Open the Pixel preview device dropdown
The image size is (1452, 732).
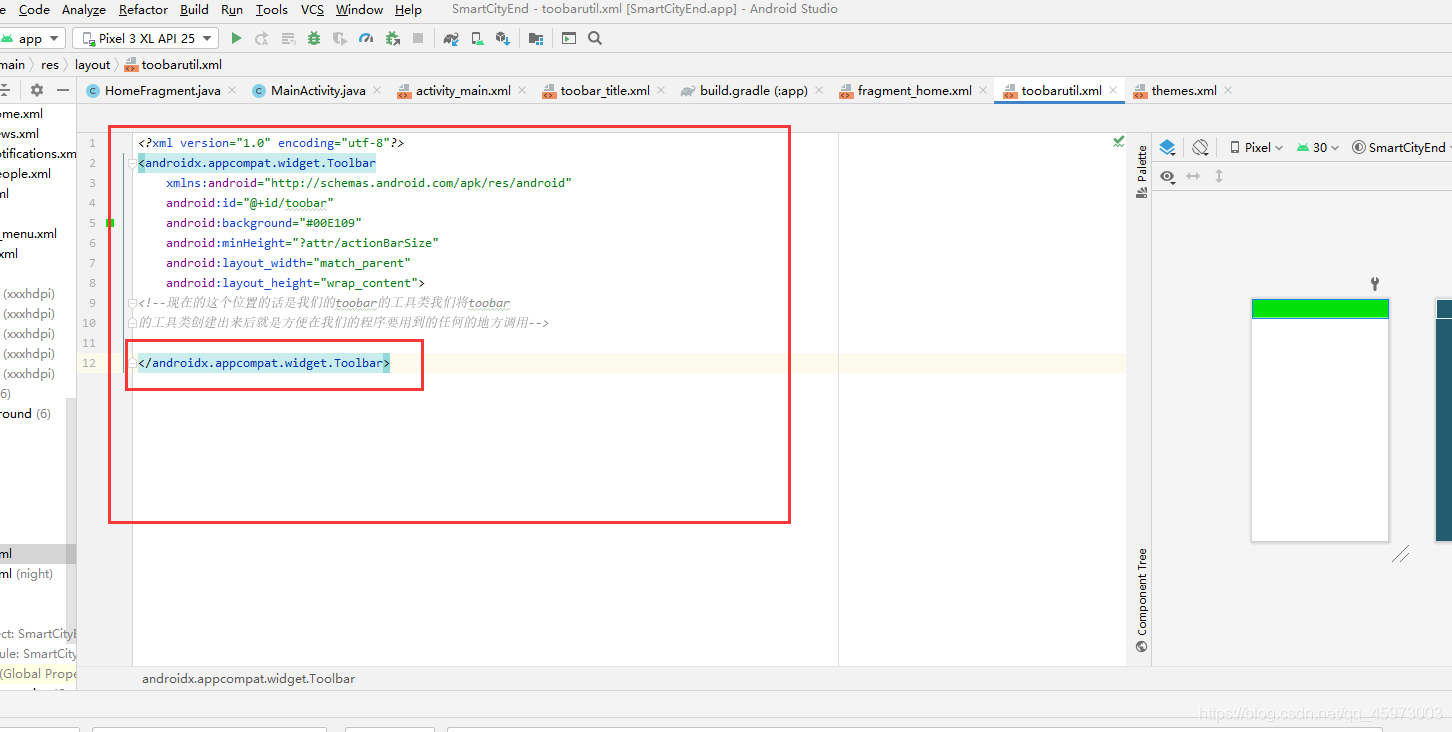tap(1256, 147)
